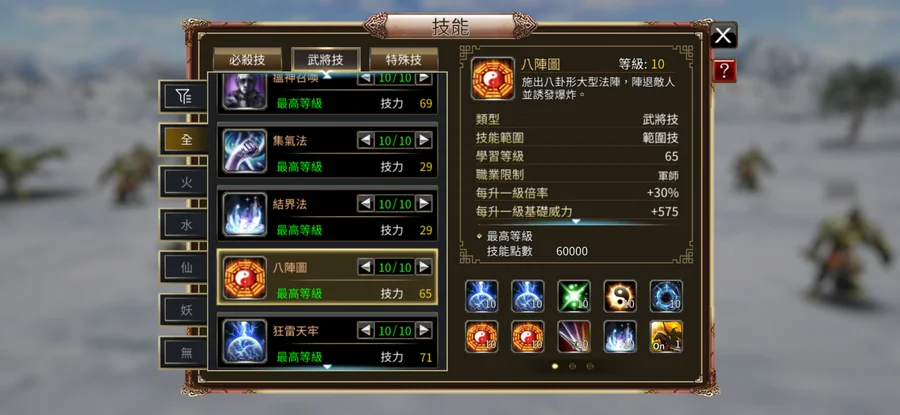The height and width of the screenshot is (415, 900).
Task: Decrease 狂雷天牢 level with left arrow
Action: [366, 331]
